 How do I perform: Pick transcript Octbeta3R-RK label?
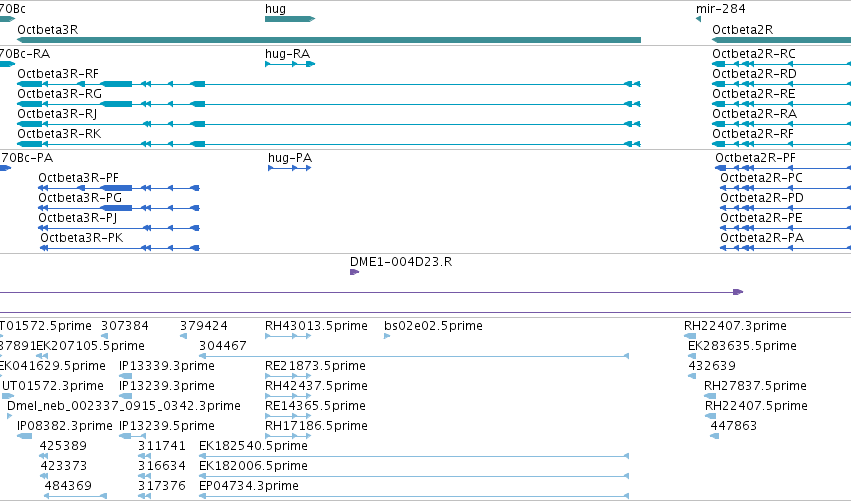point(59,134)
